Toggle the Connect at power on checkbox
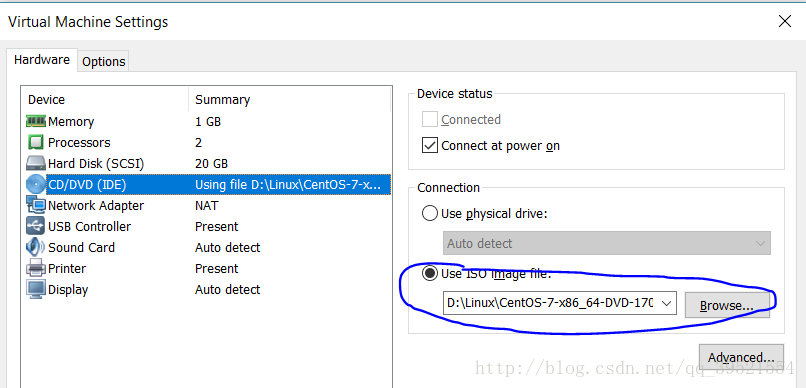The height and width of the screenshot is (388, 806). pyautogui.click(x=429, y=146)
